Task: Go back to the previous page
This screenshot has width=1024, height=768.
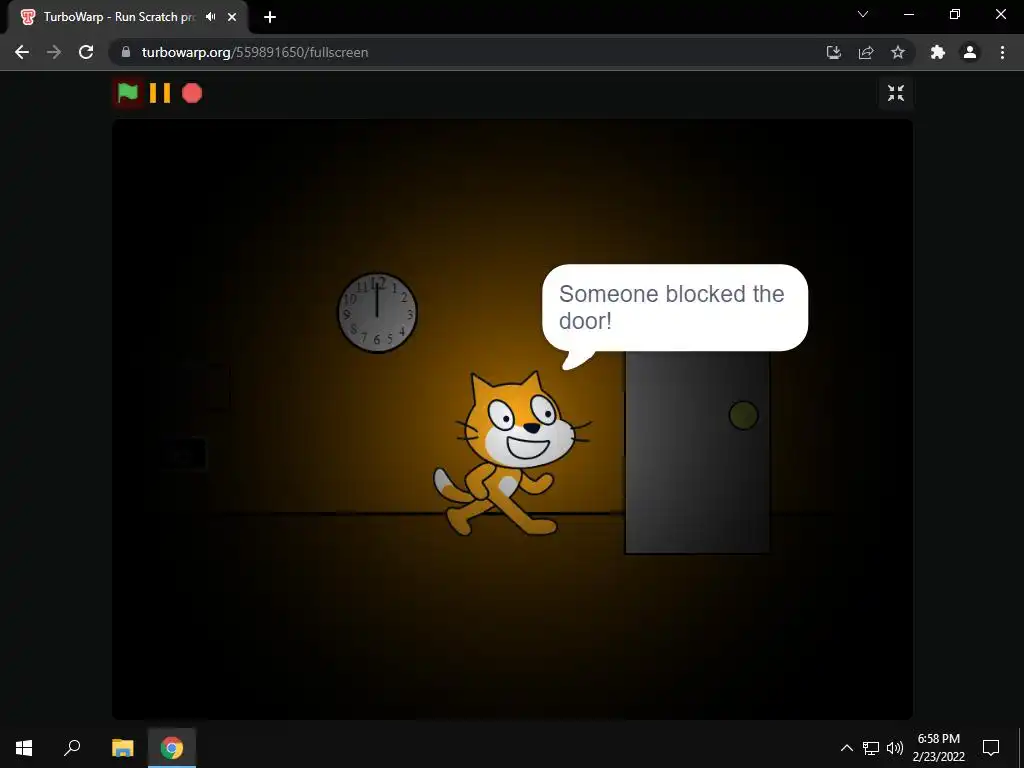Action: pyautogui.click(x=22, y=52)
